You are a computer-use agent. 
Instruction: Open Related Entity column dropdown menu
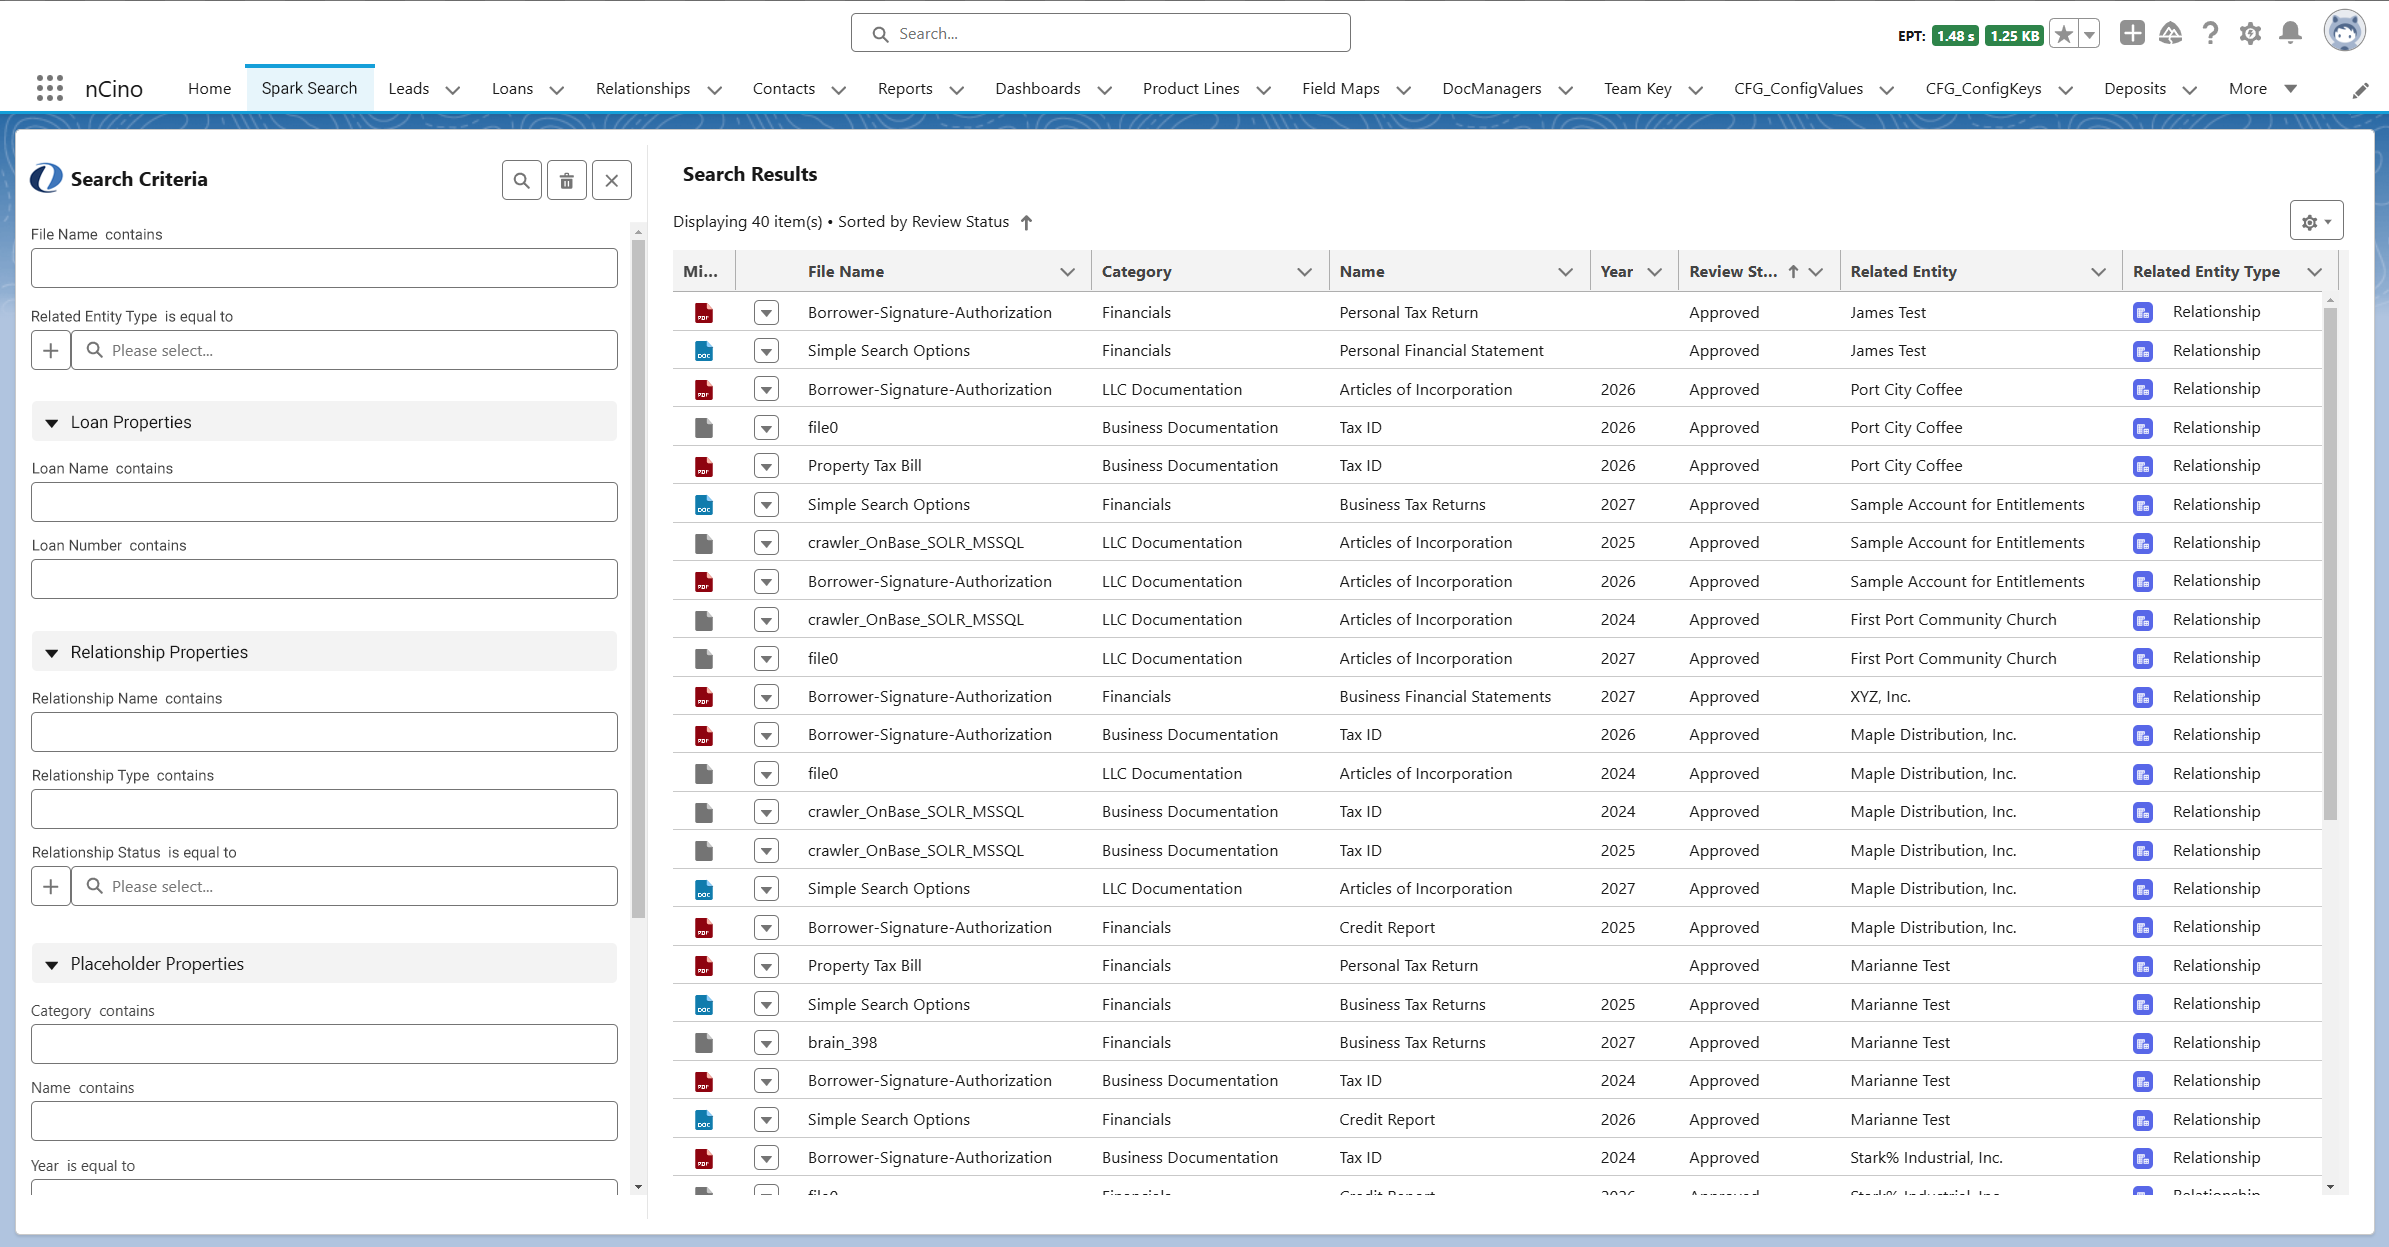(2098, 272)
